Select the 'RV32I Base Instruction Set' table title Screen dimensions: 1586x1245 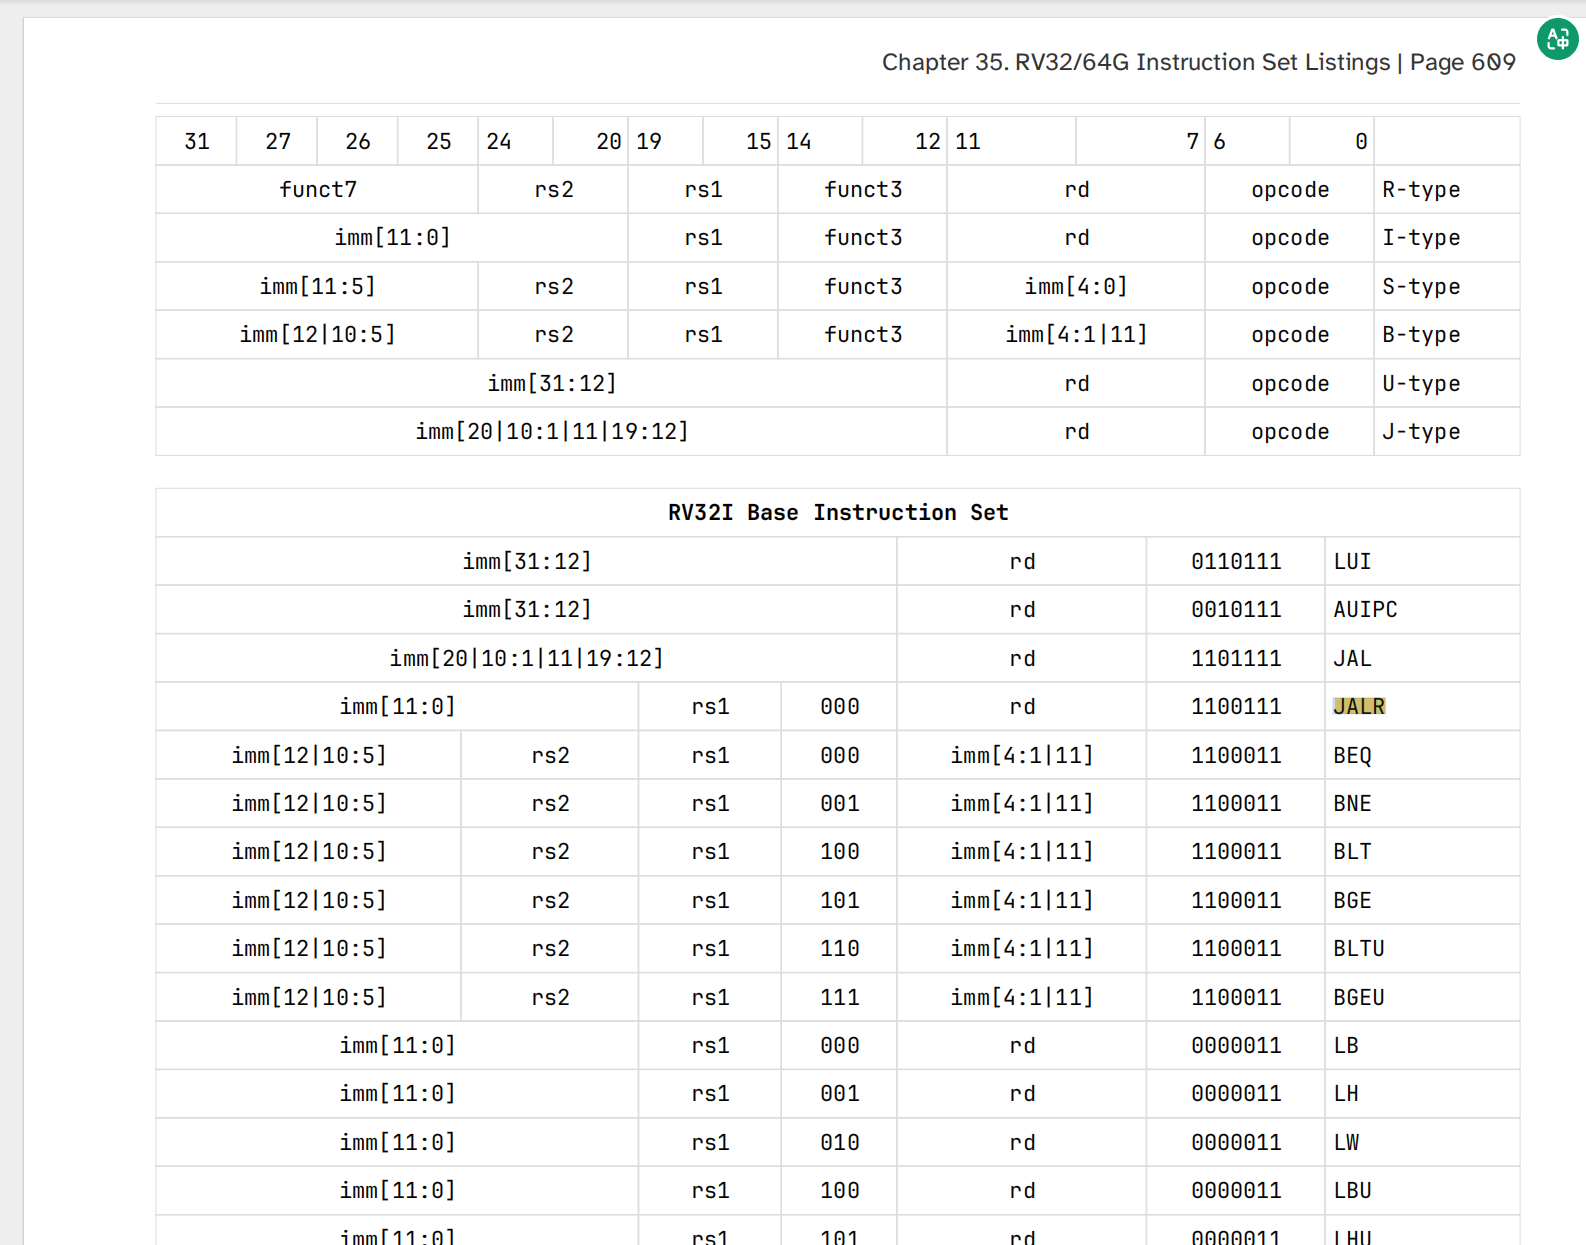pos(838,512)
